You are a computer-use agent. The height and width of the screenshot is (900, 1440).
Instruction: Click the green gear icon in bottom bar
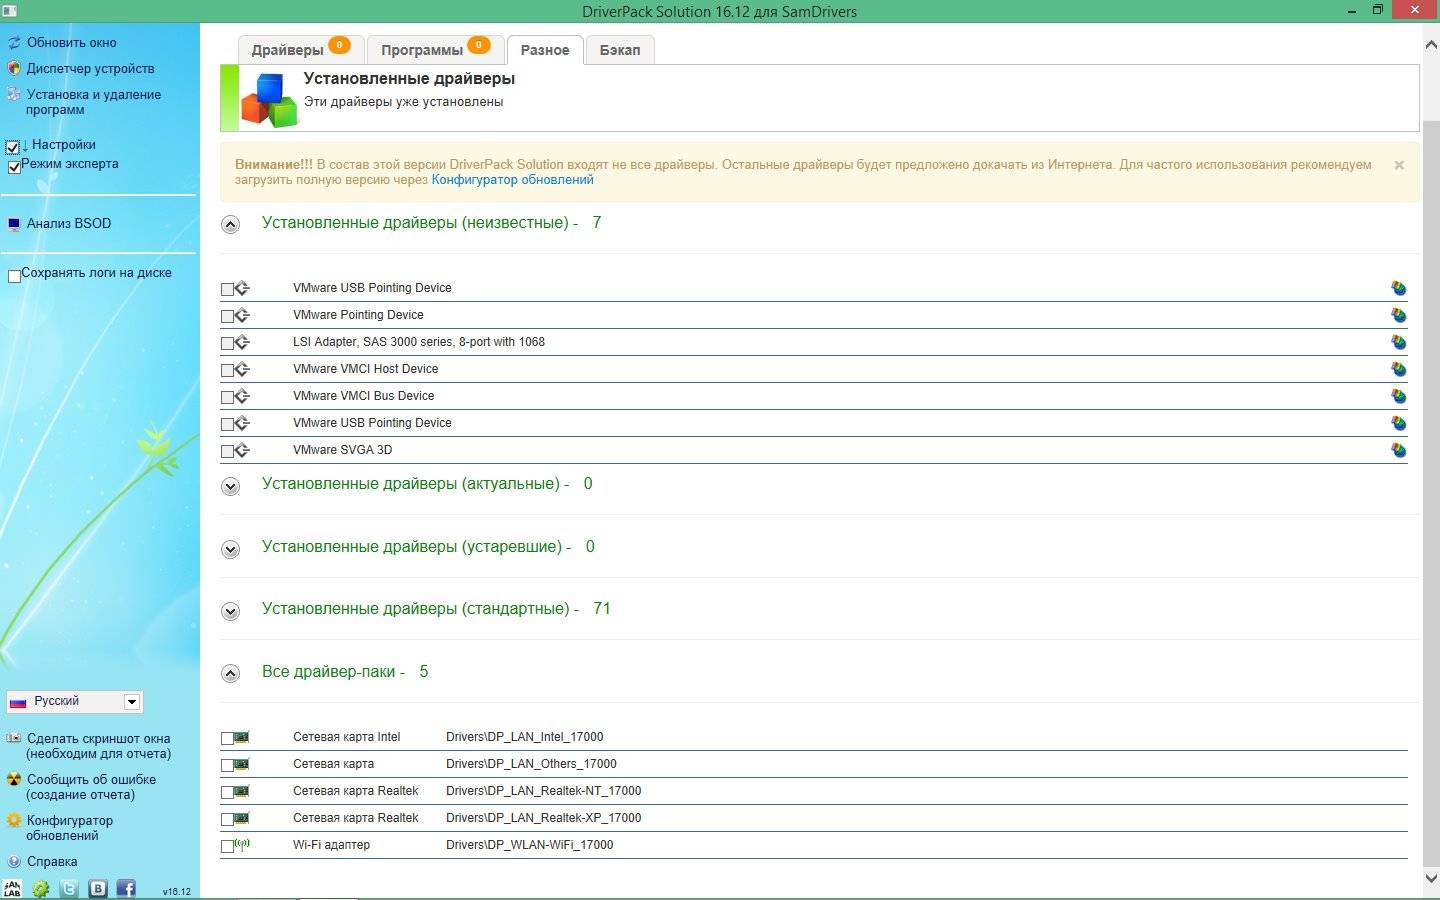[40, 888]
